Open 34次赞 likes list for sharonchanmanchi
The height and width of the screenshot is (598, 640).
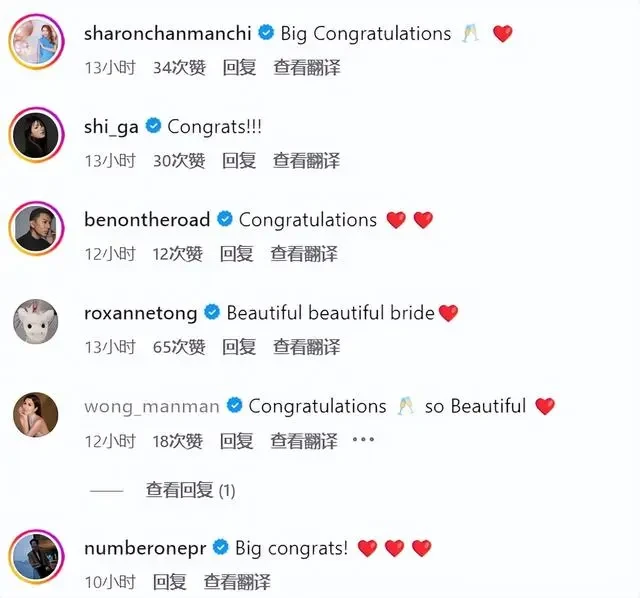point(179,67)
